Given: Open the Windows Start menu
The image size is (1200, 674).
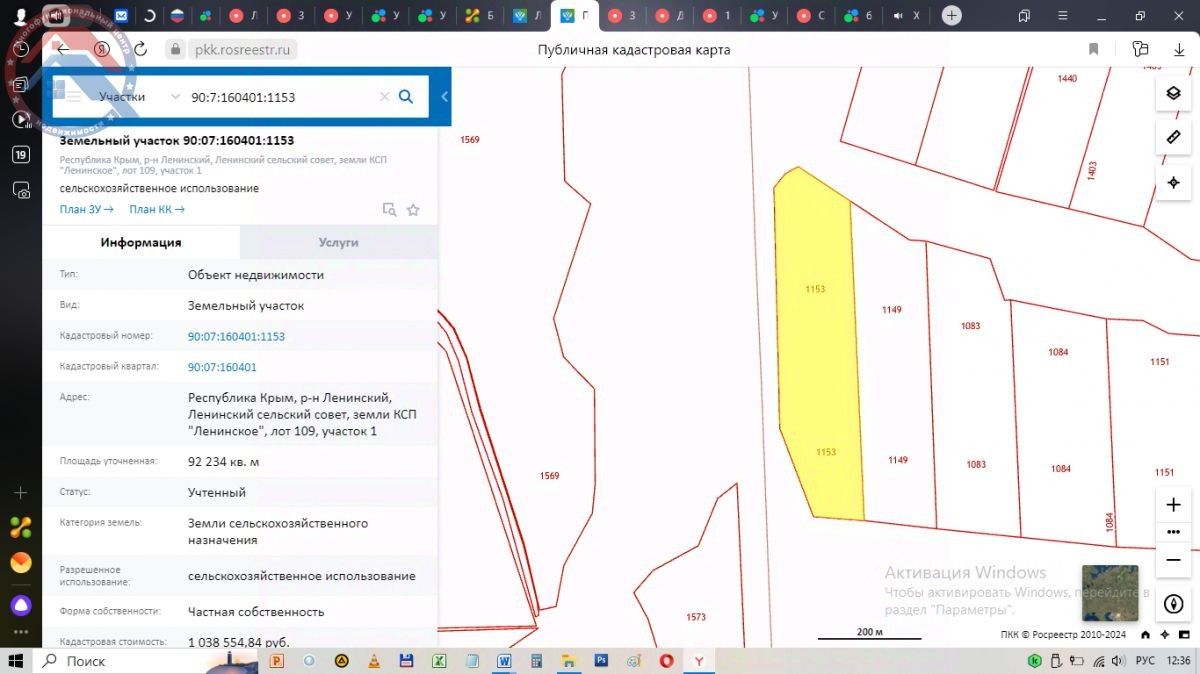Looking at the screenshot, I should [x=16, y=661].
